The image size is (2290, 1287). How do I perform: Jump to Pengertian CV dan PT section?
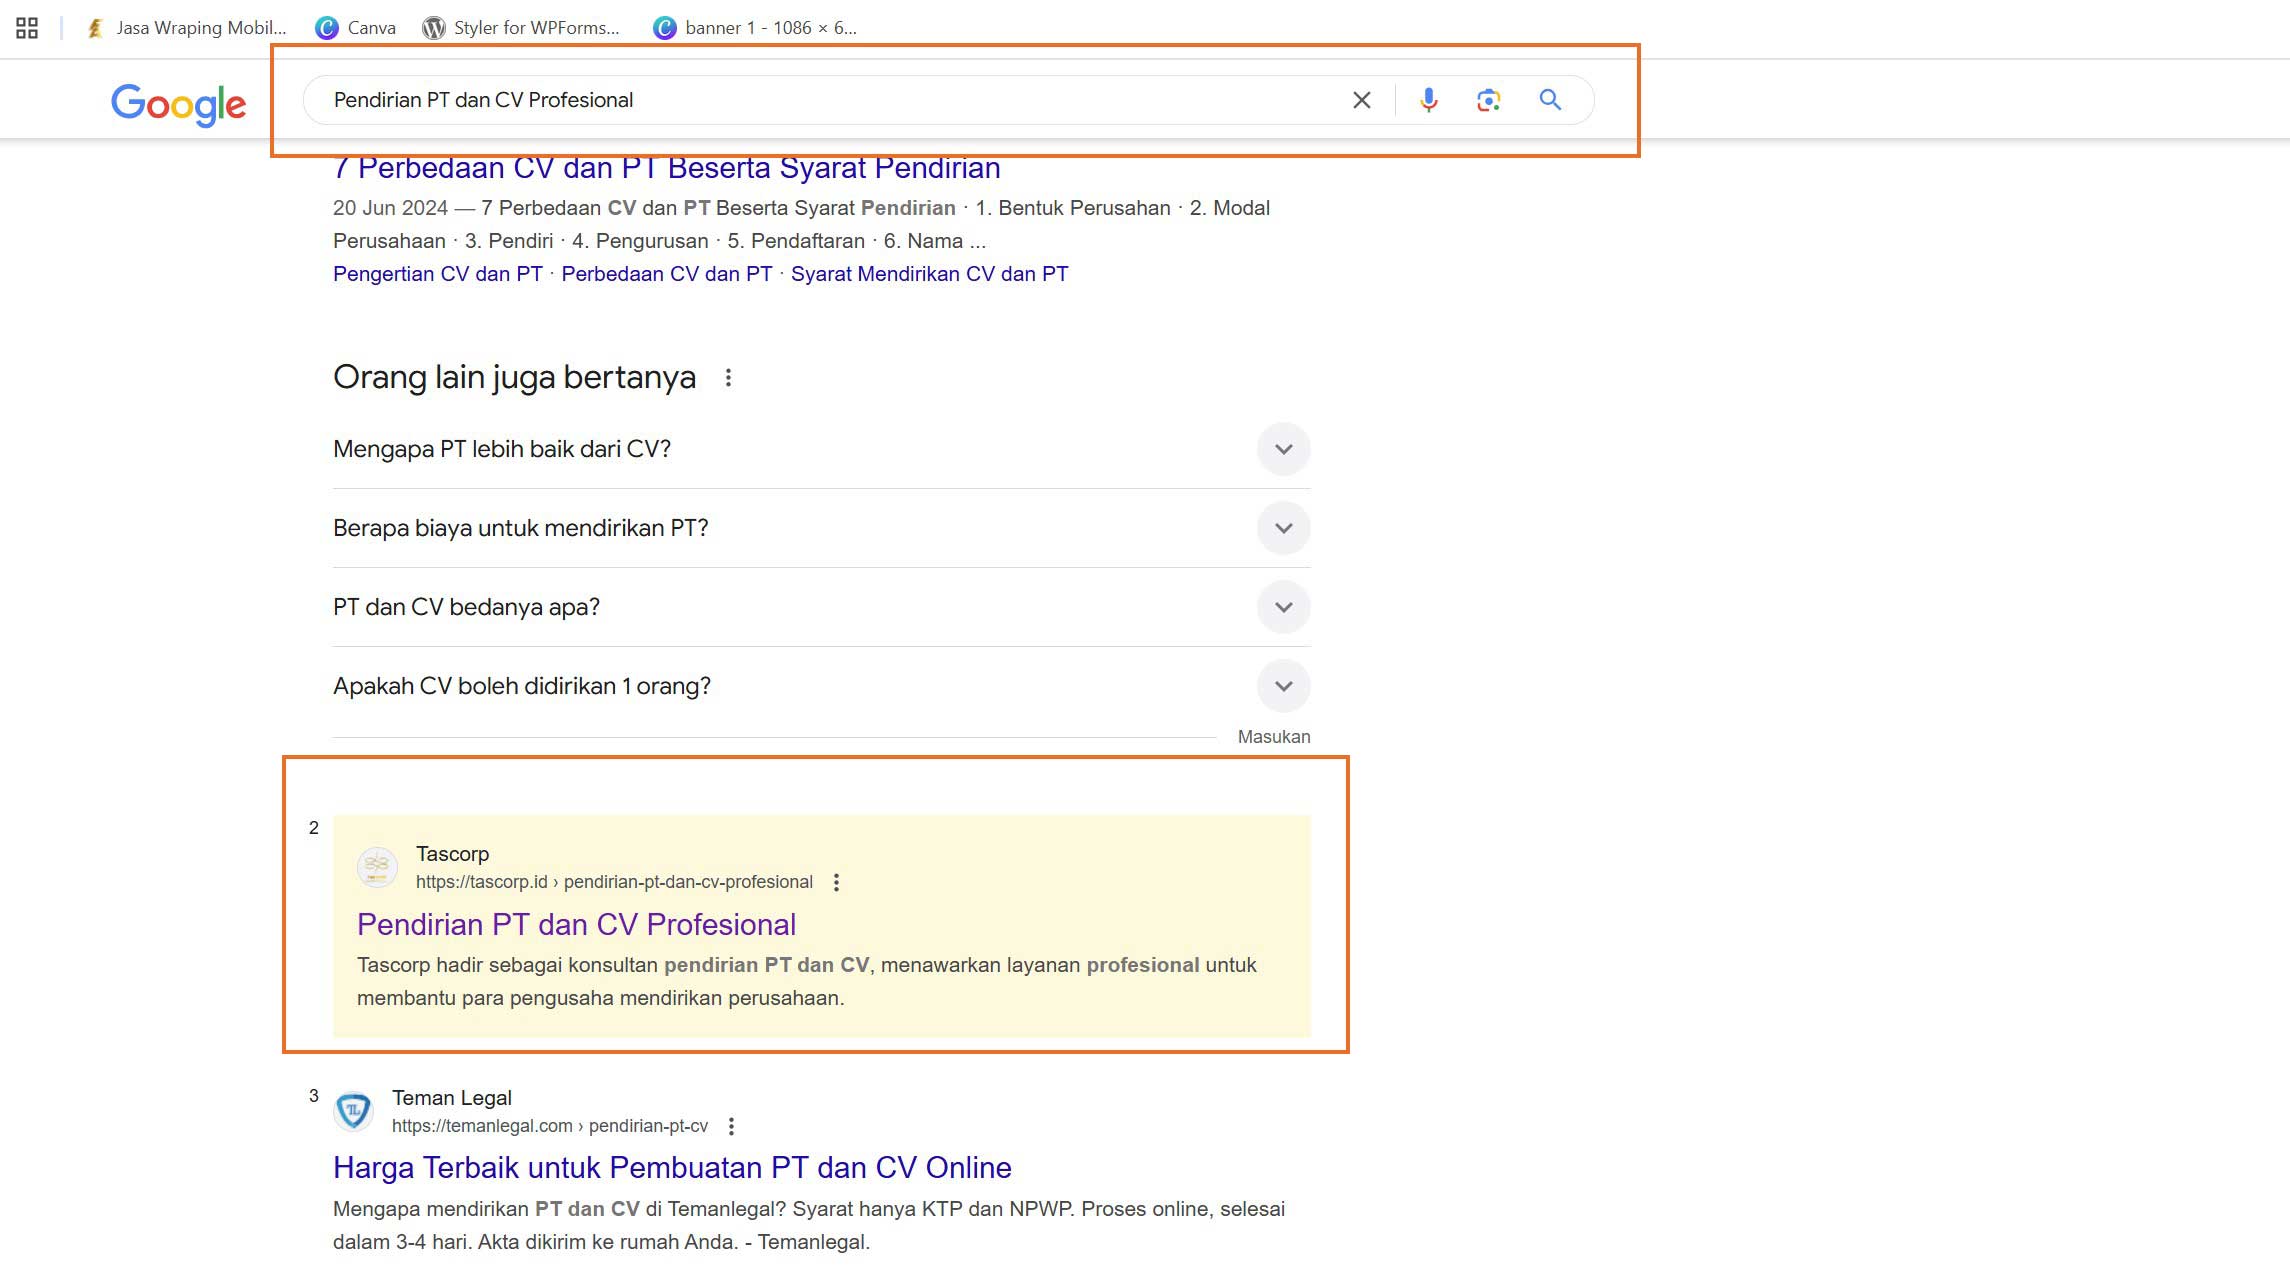click(438, 274)
